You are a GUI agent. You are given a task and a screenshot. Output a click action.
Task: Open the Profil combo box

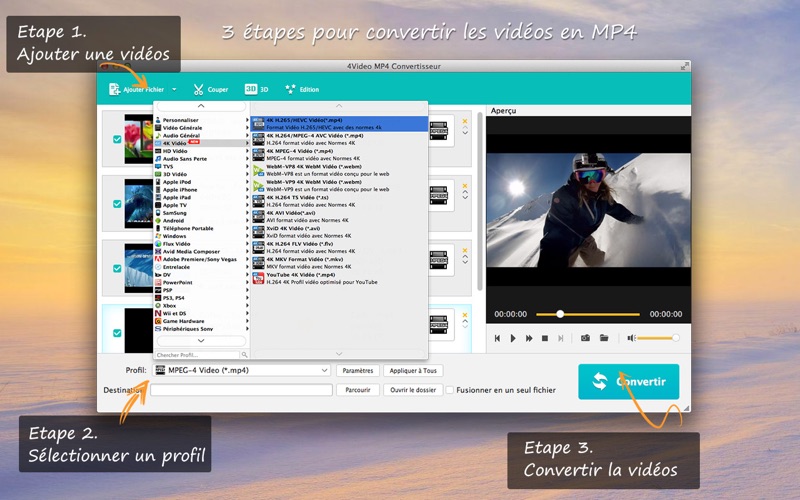tap(241, 370)
